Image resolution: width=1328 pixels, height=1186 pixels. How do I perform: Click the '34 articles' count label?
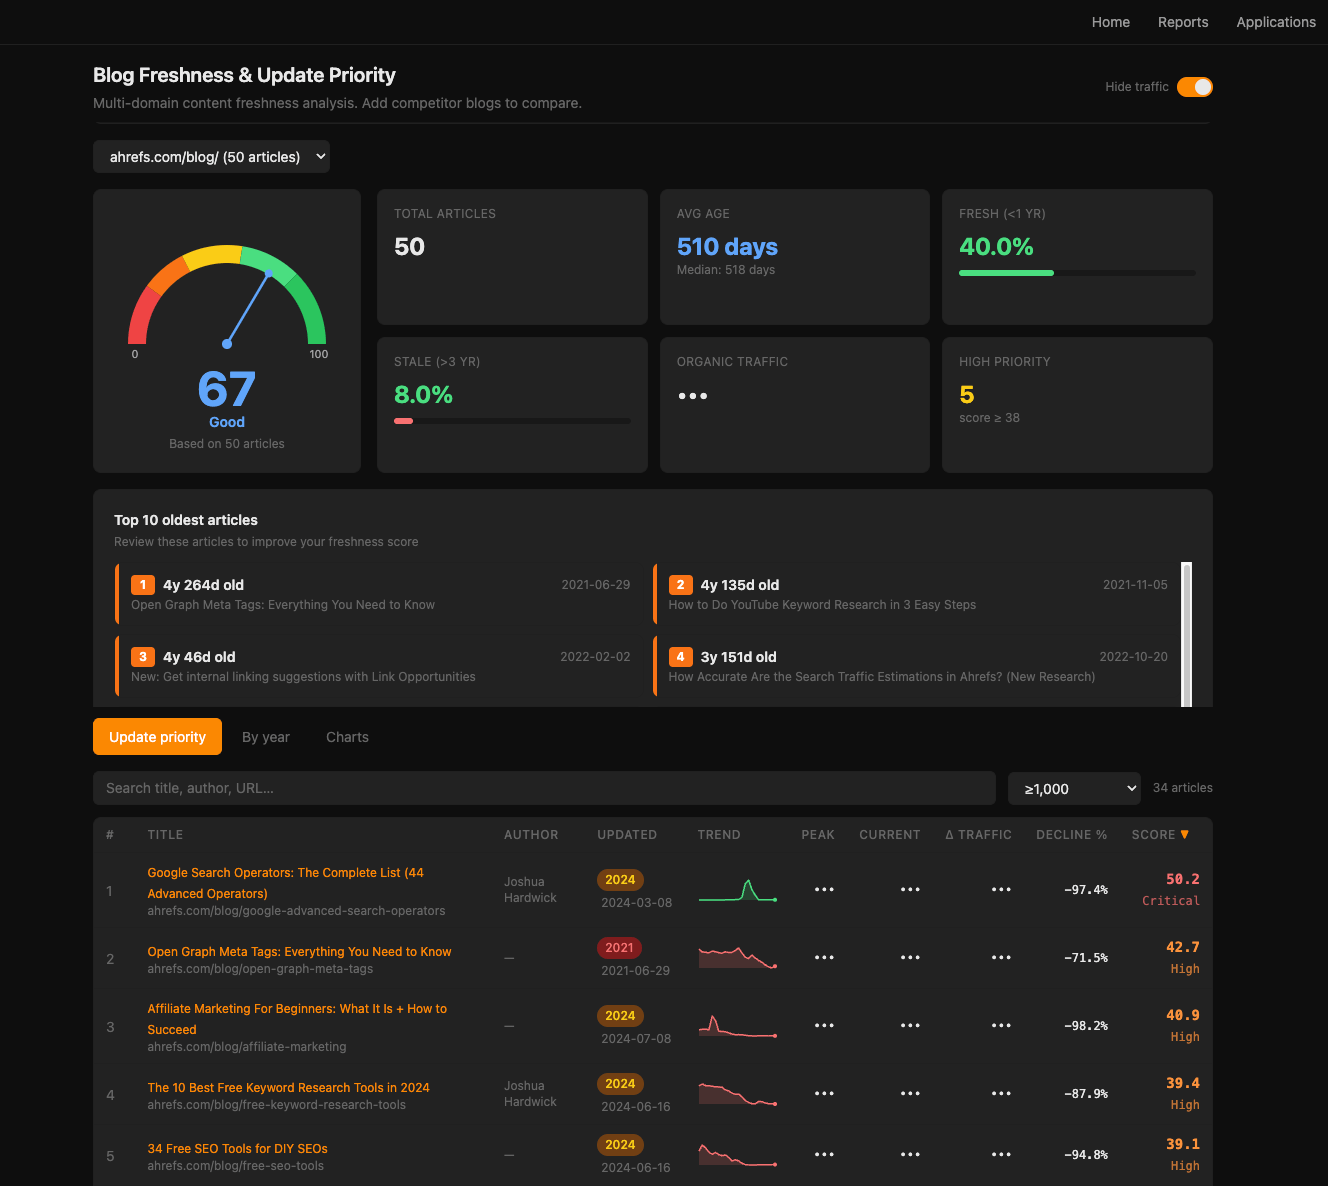(x=1183, y=788)
